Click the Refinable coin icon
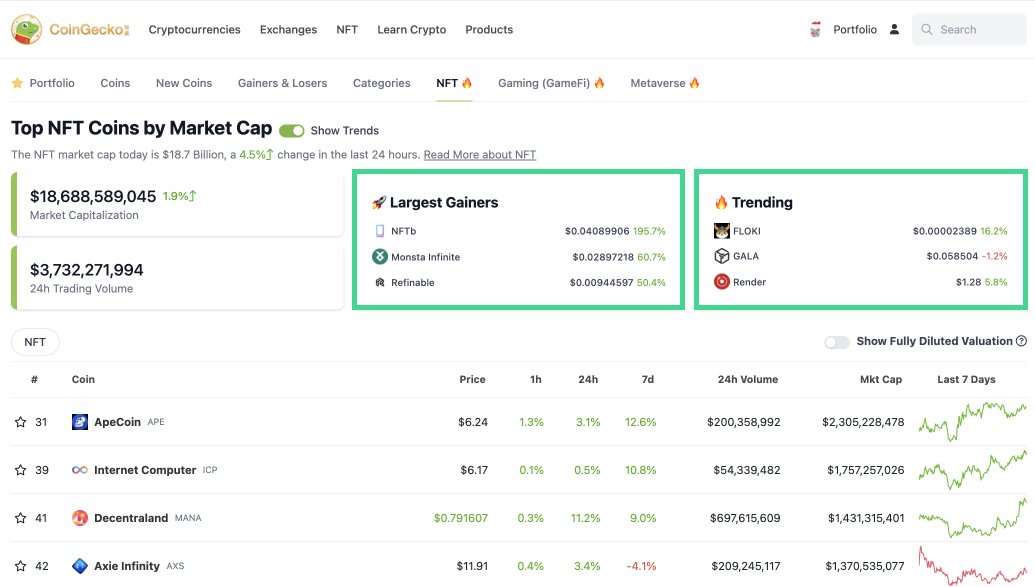Screen dimensions: 1035x587 (x=380, y=283)
